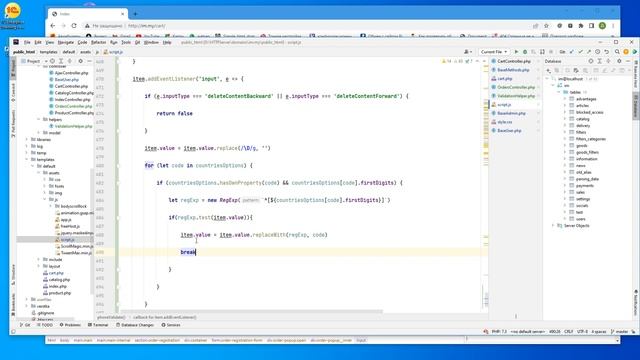640x360 pixels.
Task: Click the templates breadcrumb in navigation bar
Action: click(x=48, y=52)
